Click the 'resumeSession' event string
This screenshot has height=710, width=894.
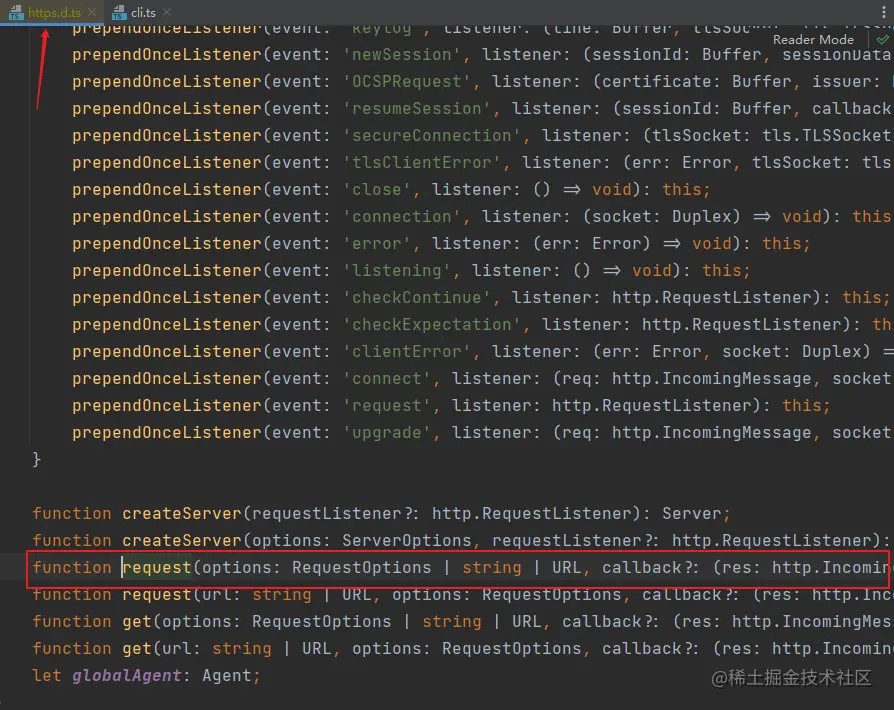417,108
